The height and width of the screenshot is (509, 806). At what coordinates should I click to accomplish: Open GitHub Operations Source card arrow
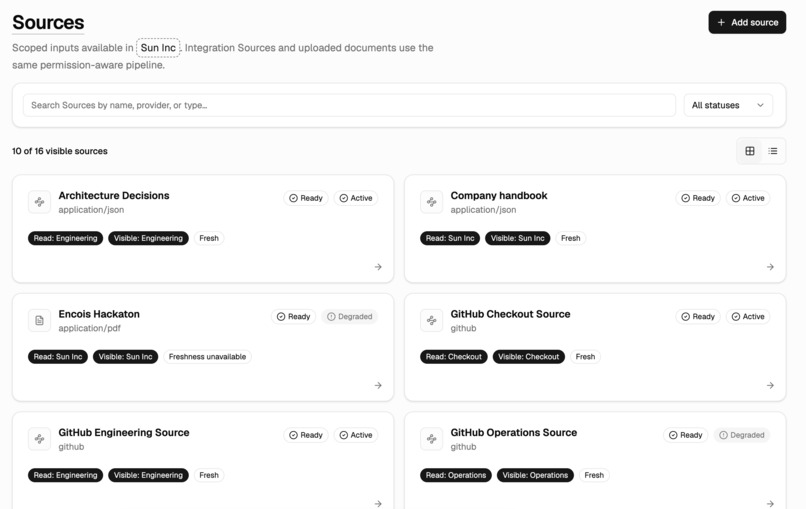tap(770, 503)
